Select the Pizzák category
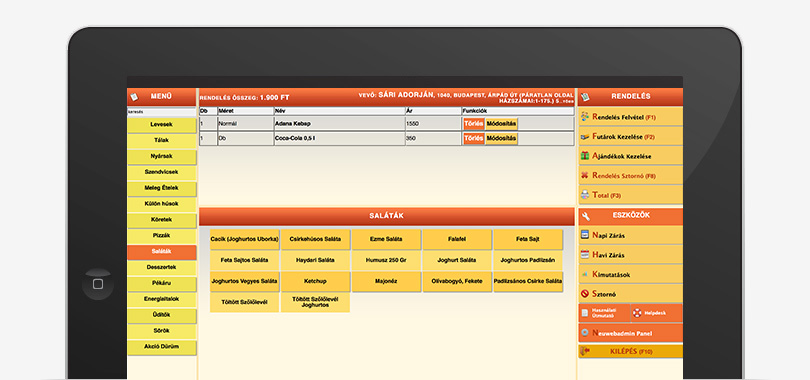Image resolution: width=810 pixels, height=380 pixels. 162,236
